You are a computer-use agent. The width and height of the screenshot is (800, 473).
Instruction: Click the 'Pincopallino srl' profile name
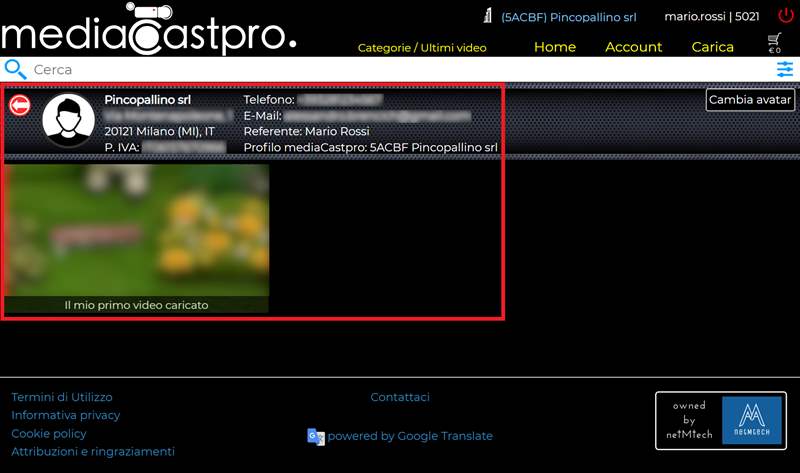tap(147, 99)
